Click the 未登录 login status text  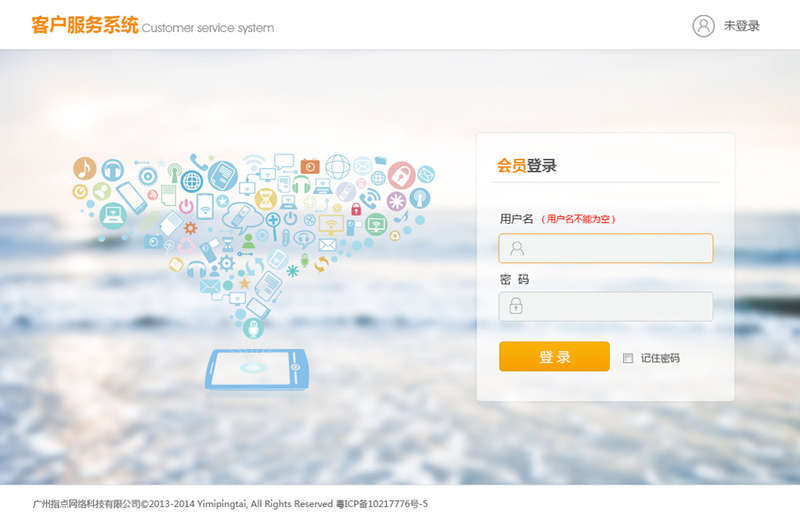pyautogui.click(x=741, y=26)
